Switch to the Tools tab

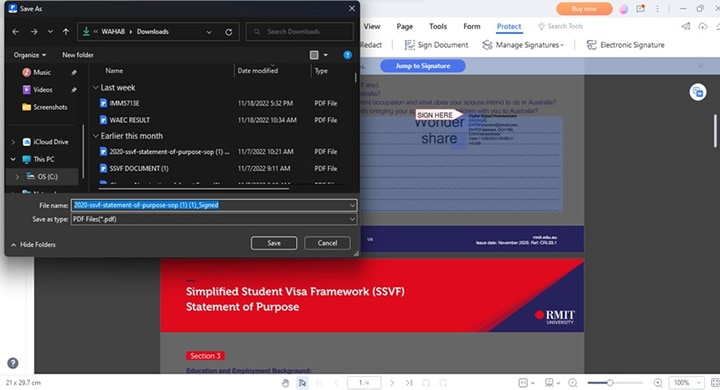pyautogui.click(x=438, y=27)
